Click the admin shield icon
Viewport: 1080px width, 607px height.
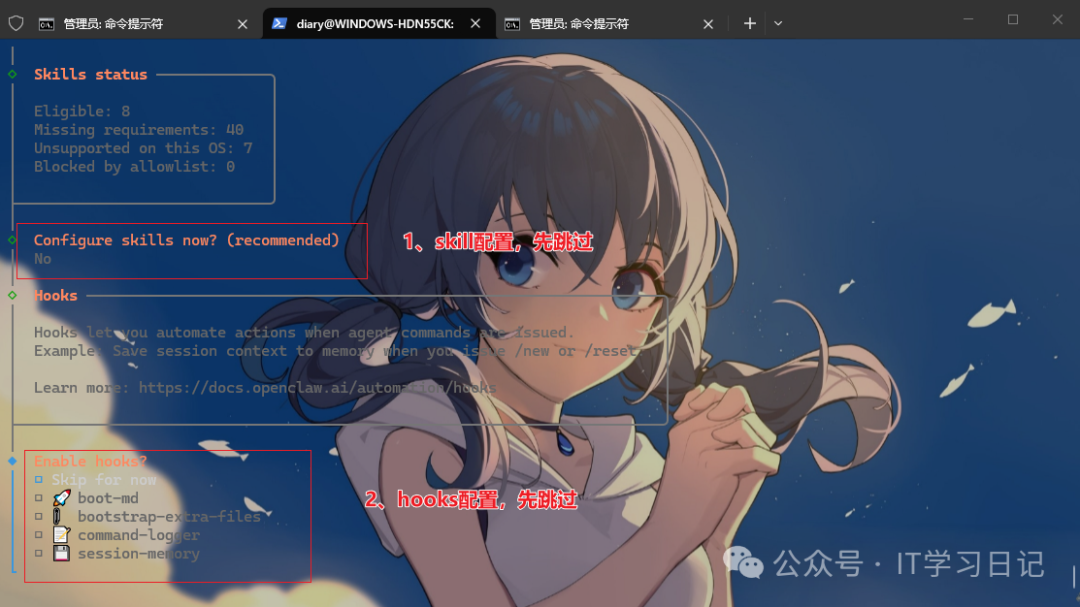pos(16,23)
